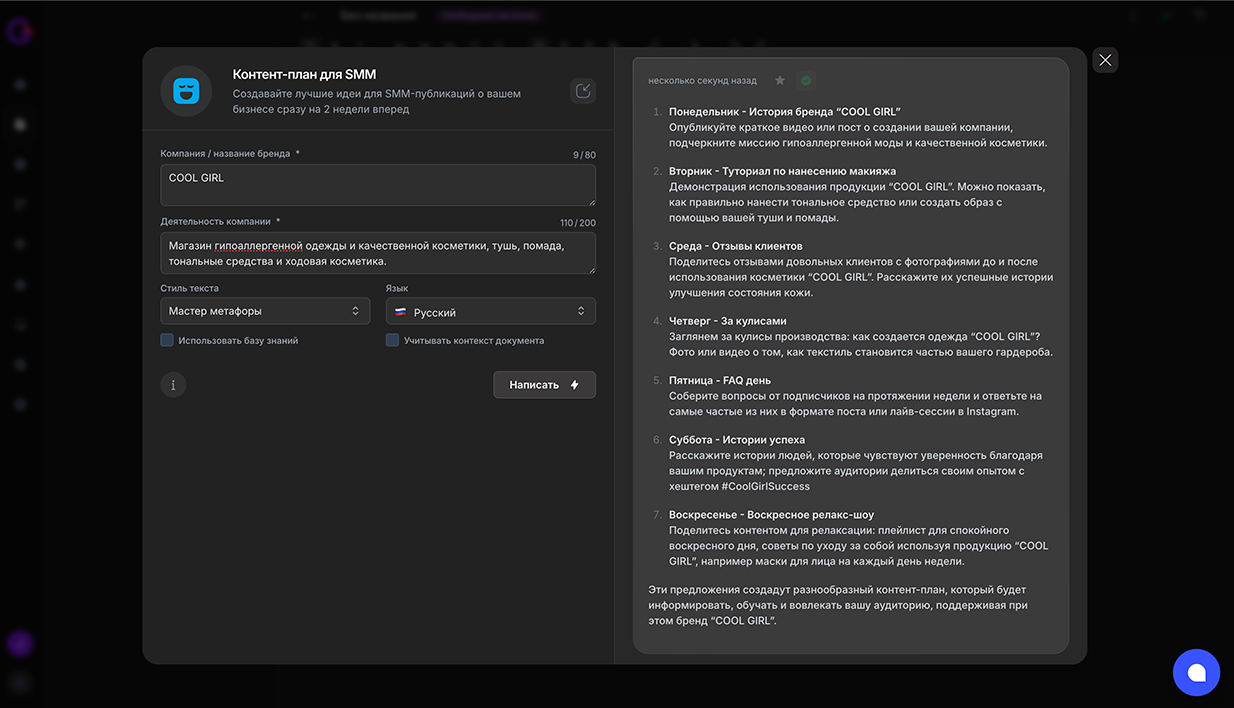Viewport: 1234px width, 708px height.
Task: Click the character counter 110 / 200
Action: (578, 223)
